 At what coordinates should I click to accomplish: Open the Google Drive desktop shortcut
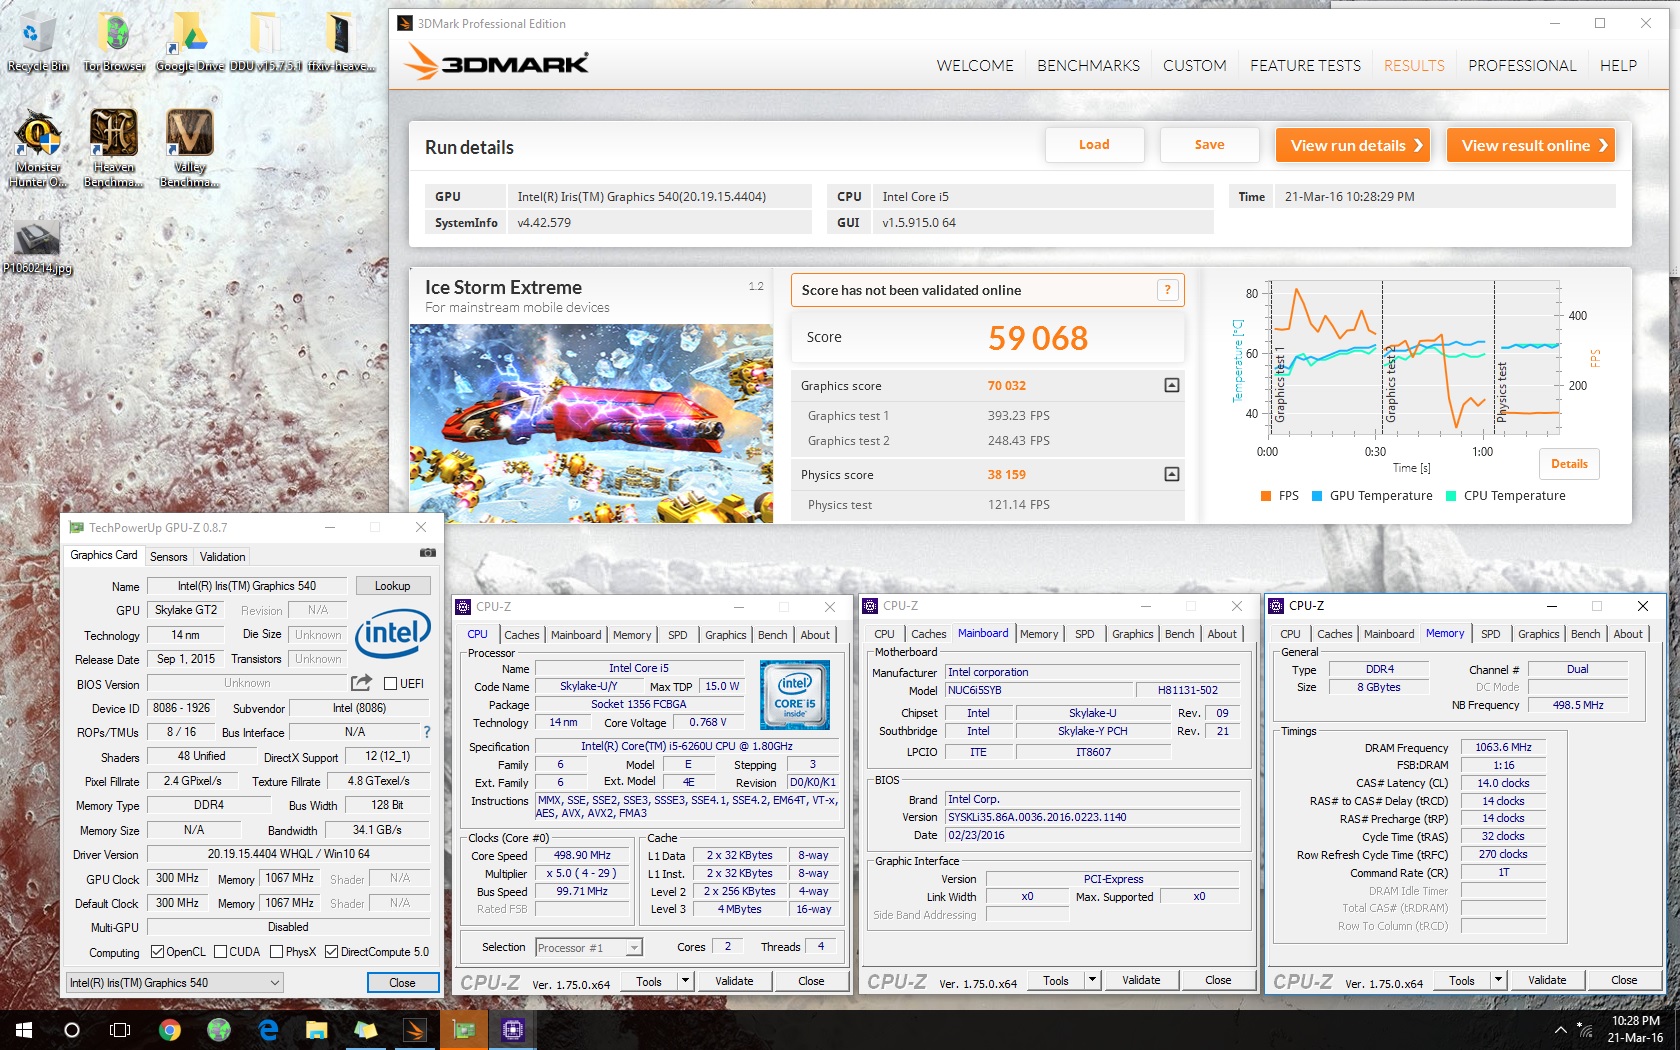(x=190, y=42)
